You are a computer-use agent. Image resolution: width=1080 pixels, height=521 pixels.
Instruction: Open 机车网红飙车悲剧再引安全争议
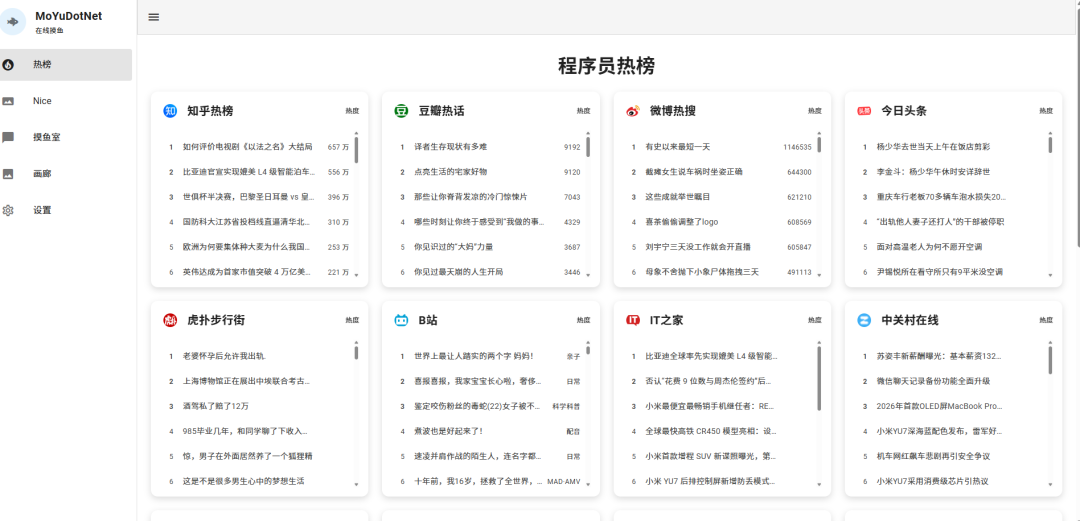click(x=933, y=456)
